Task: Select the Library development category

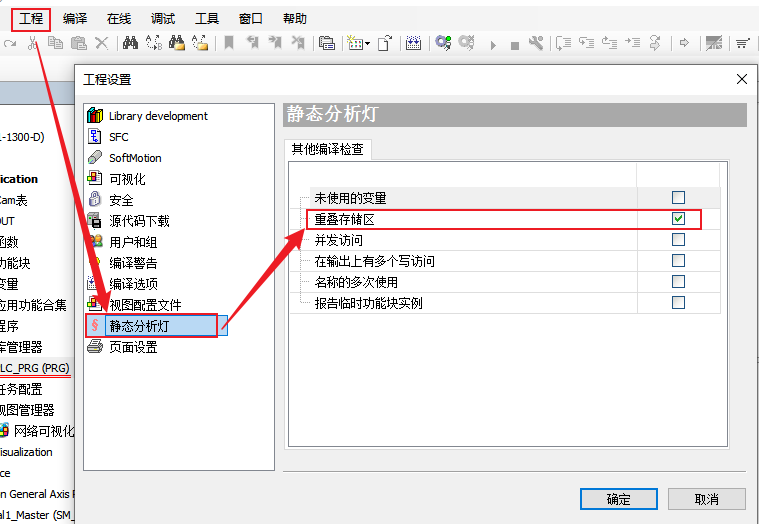Action: click(x=157, y=116)
